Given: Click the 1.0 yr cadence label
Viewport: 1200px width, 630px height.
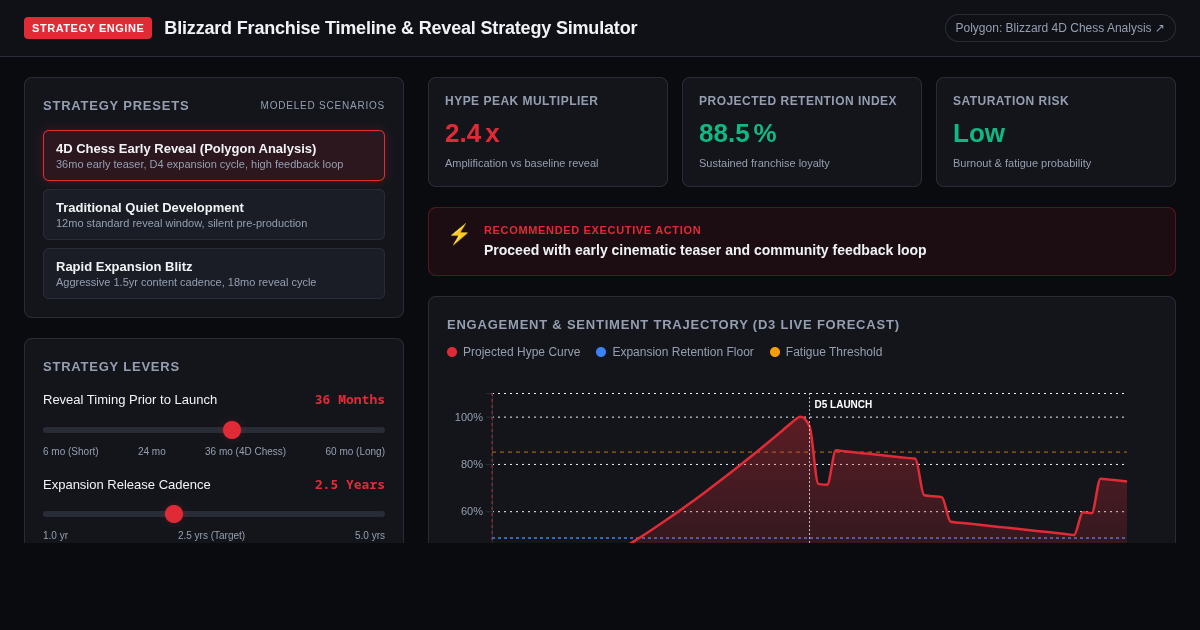Looking at the screenshot, I should (56, 535).
